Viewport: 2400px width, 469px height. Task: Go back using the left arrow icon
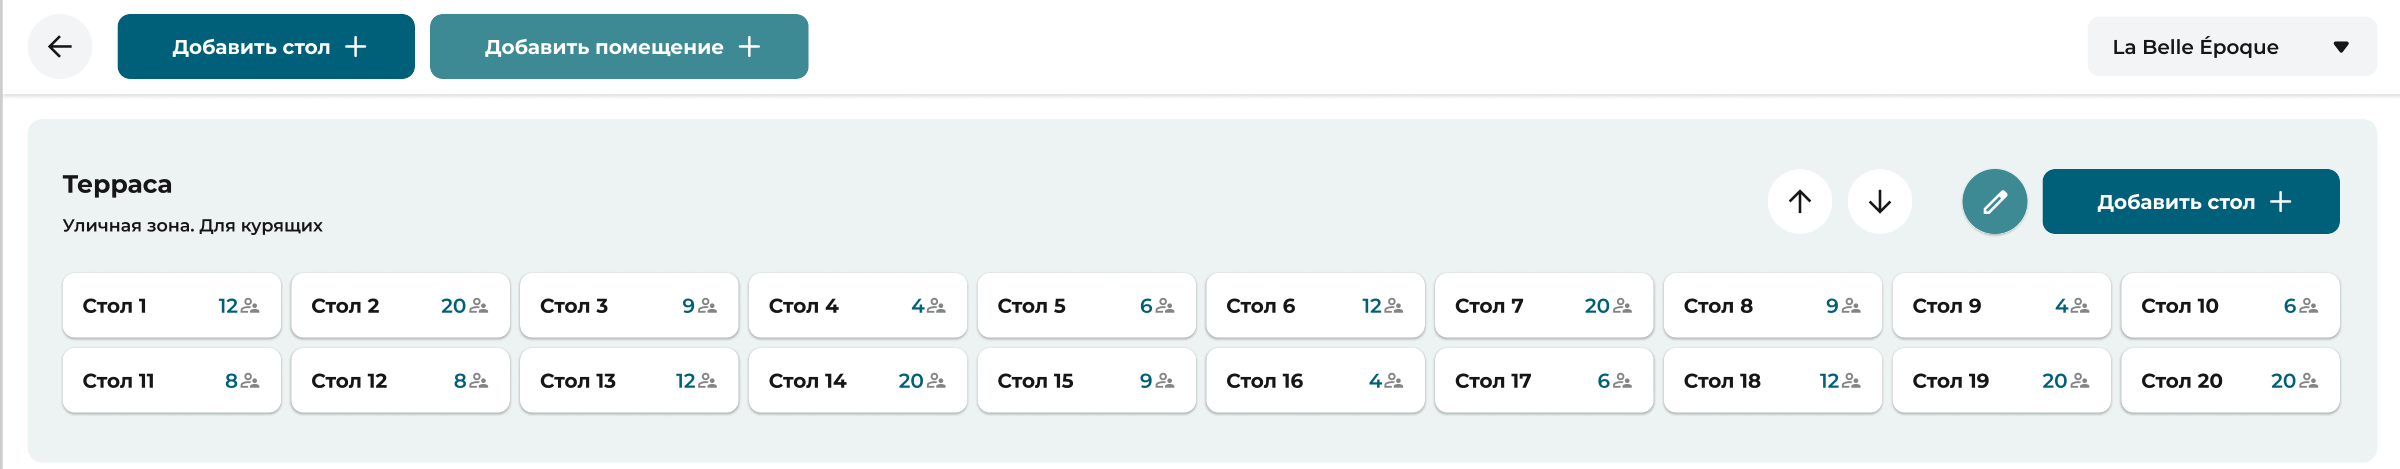click(60, 46)
